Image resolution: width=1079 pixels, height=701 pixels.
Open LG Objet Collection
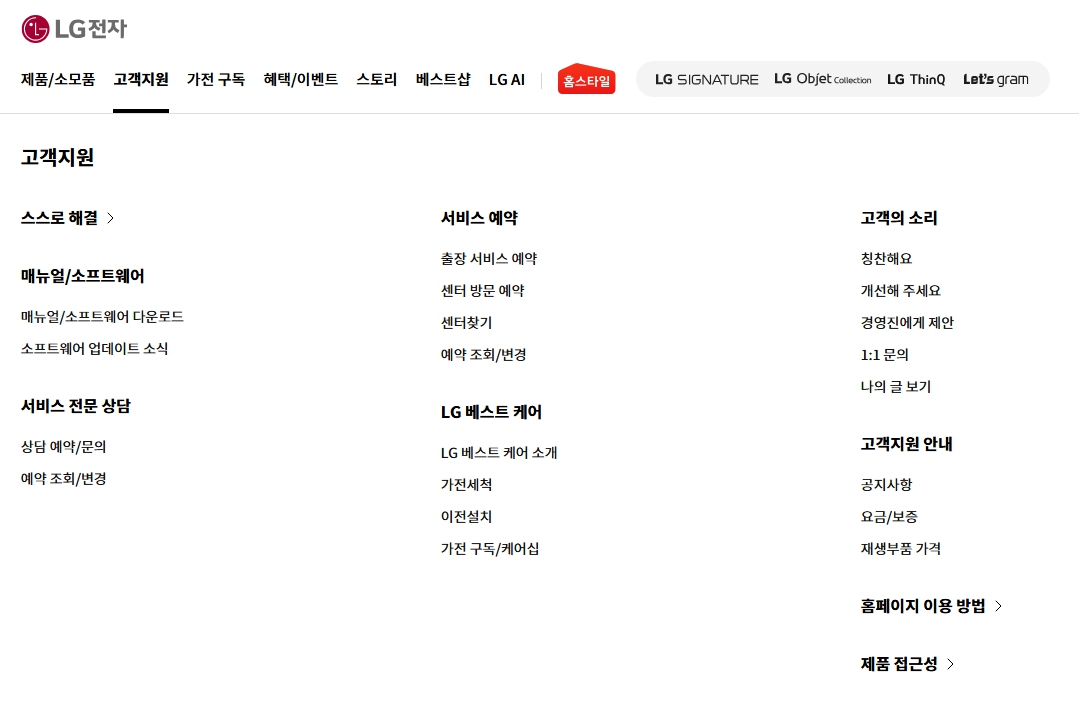pyautogui.click(x=822, y=80)
